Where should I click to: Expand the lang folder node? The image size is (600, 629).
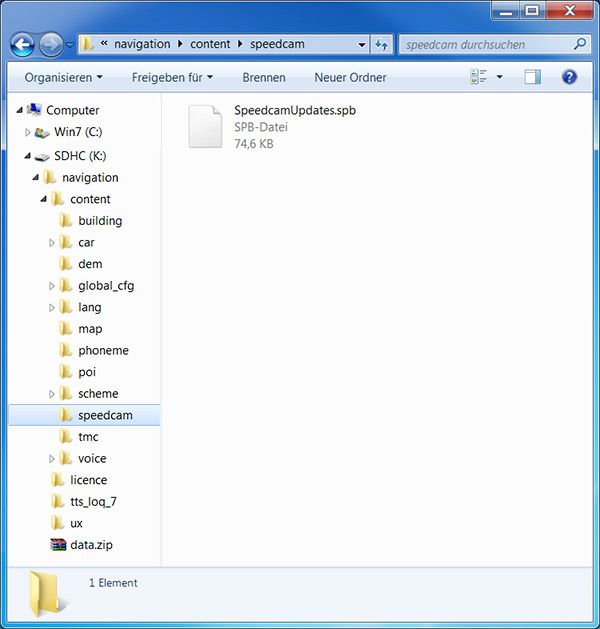pyautogui.click(x=51, y=308)
